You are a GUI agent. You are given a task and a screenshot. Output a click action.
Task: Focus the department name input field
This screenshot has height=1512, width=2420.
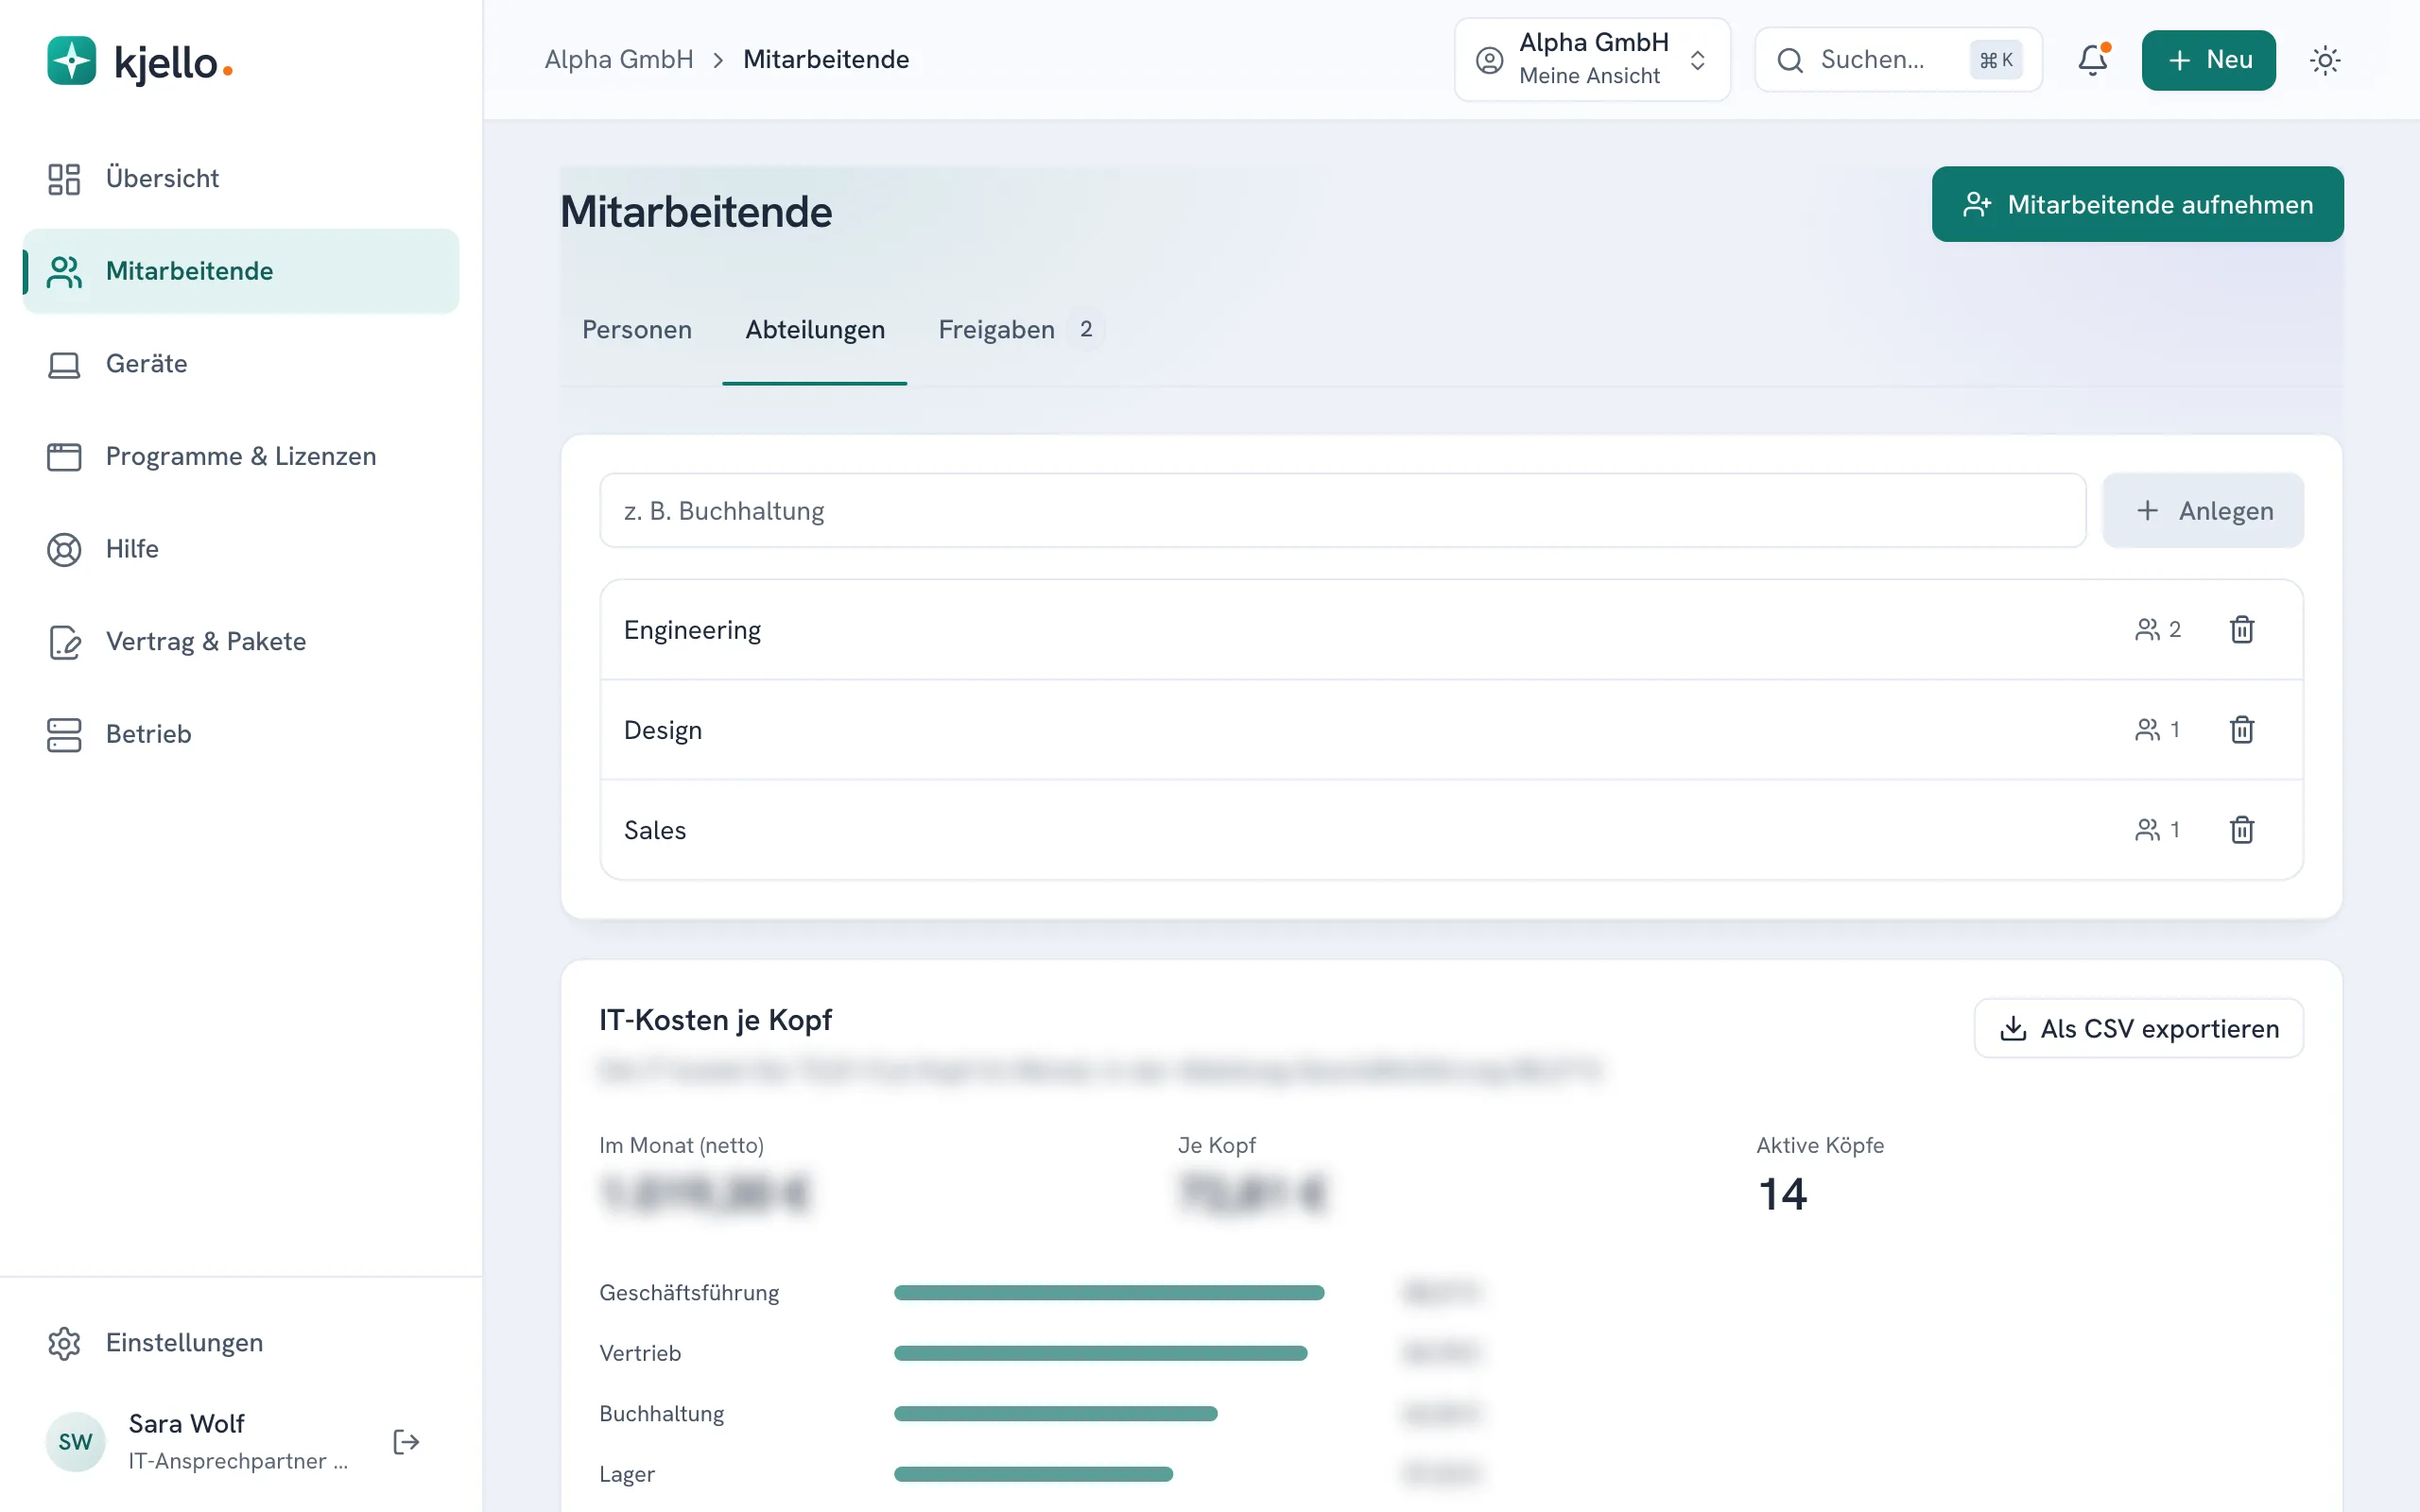pyautogui.click(x=1342, y=510)
